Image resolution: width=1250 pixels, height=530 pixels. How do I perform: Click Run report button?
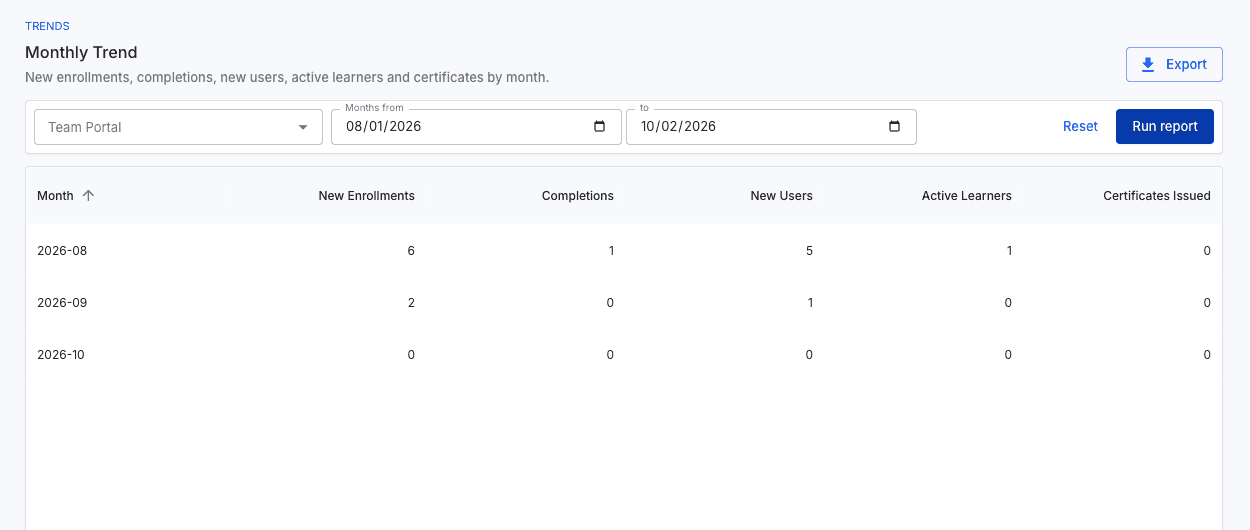click(1165, 127)
